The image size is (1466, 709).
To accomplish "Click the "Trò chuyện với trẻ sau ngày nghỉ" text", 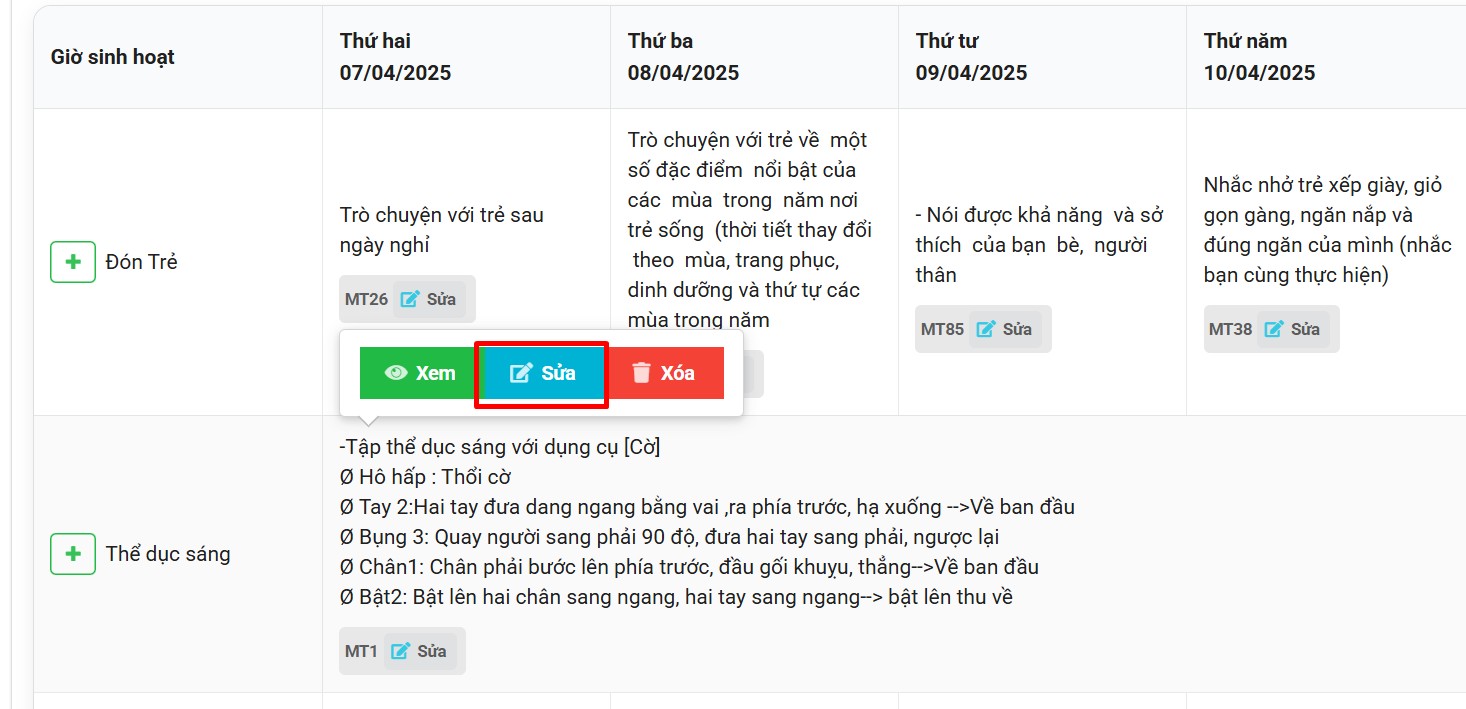I will click(441, 229).
